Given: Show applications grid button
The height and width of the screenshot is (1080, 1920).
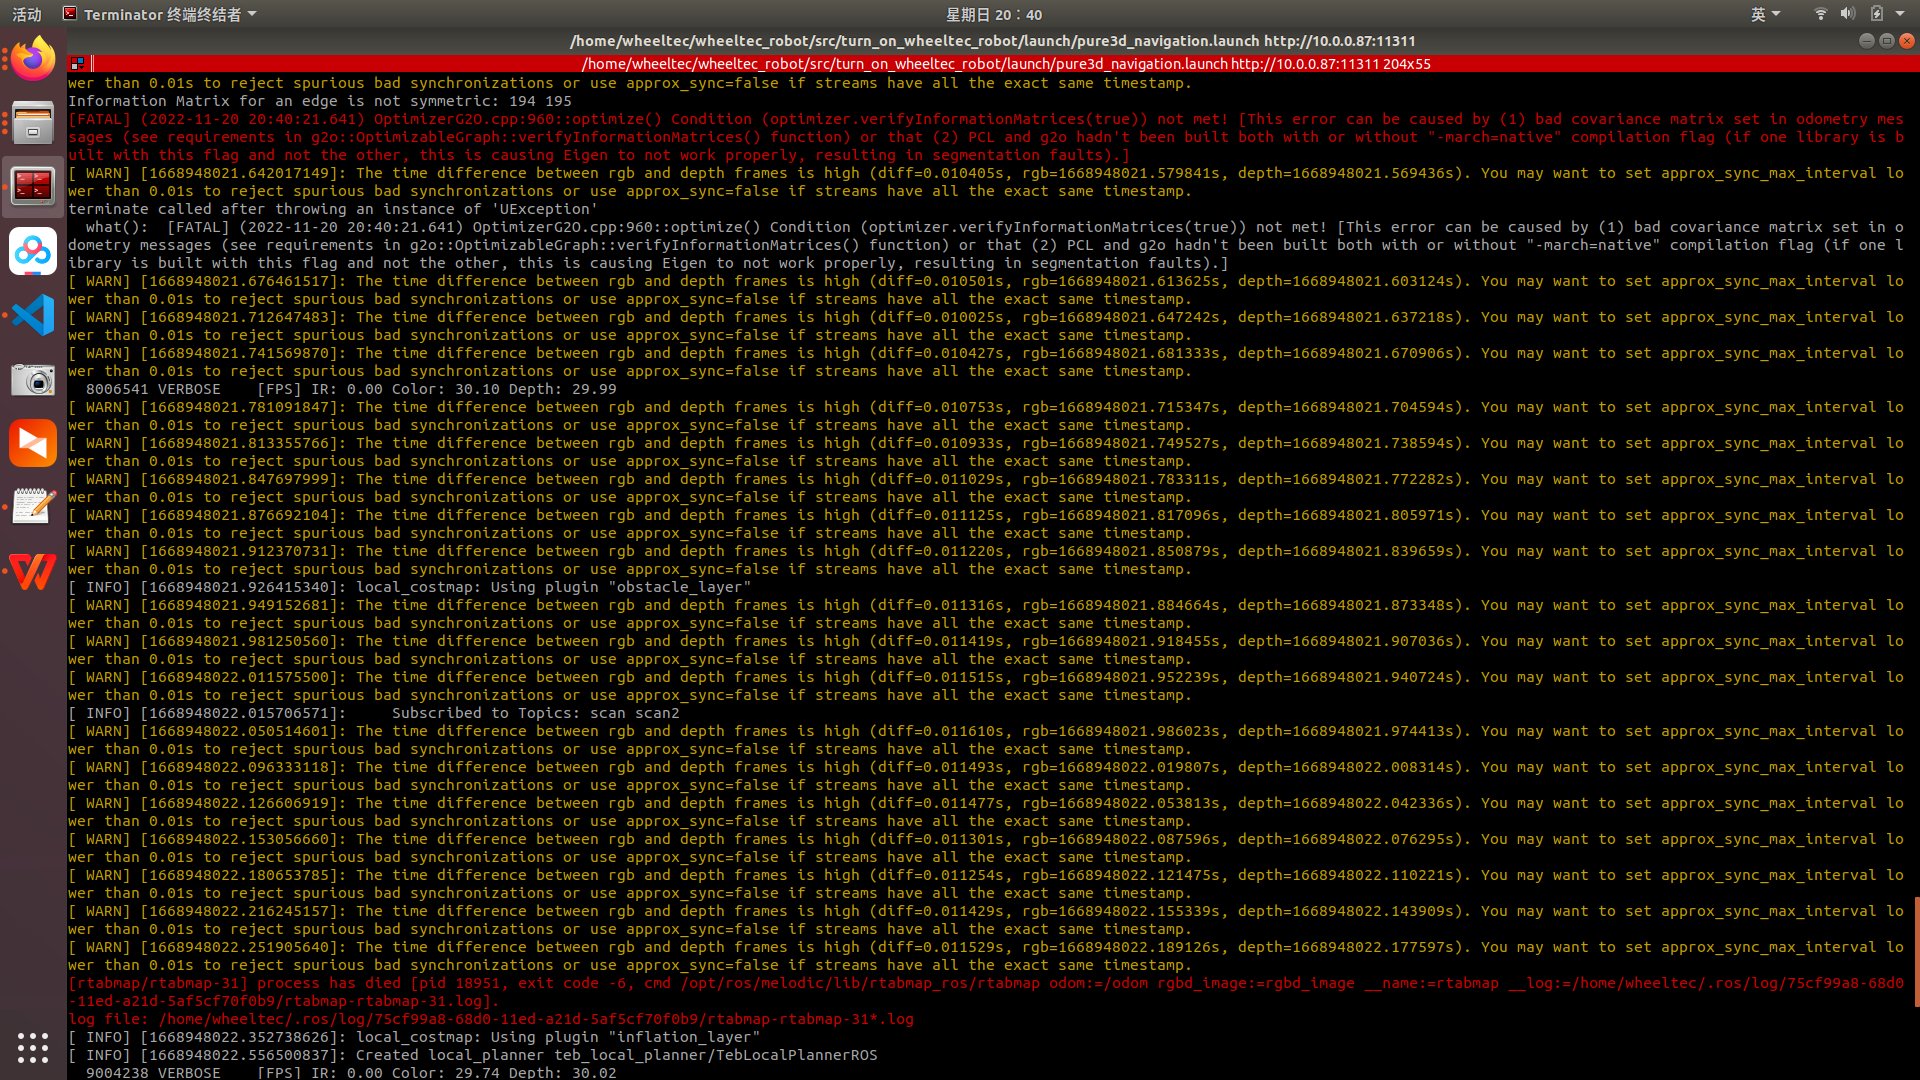Looking at the screenshot, I should pos(33,1047).
